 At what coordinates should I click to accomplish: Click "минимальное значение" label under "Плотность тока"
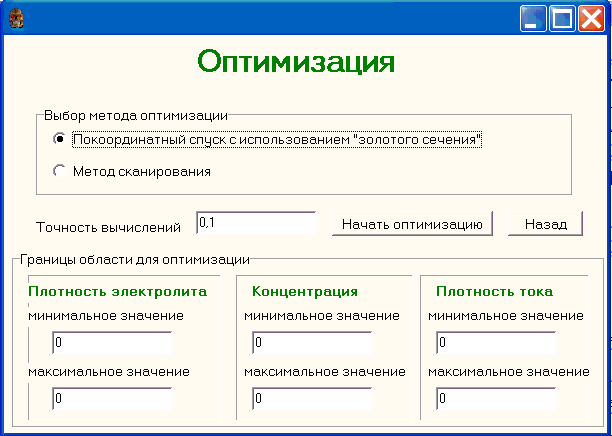tap(506, 316)
